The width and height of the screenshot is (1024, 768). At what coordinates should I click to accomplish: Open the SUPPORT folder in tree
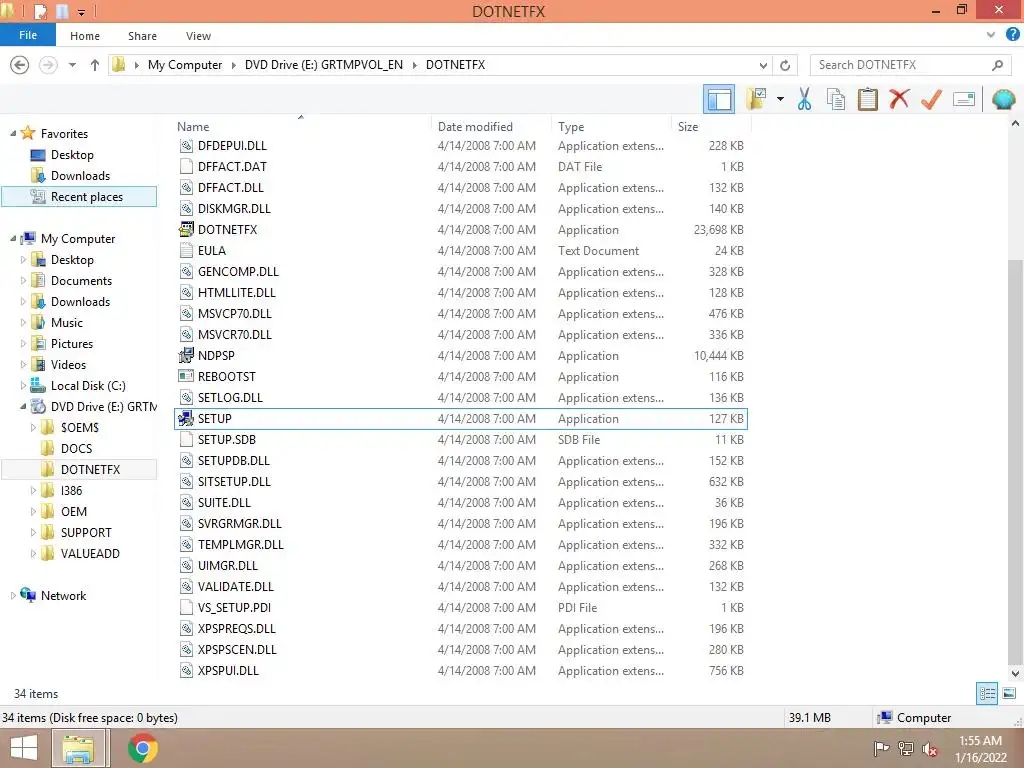pos(86,532)
